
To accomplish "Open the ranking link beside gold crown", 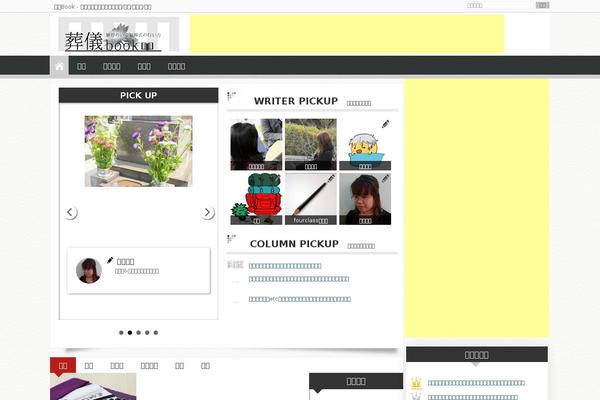I will click(x=476, y=383).
